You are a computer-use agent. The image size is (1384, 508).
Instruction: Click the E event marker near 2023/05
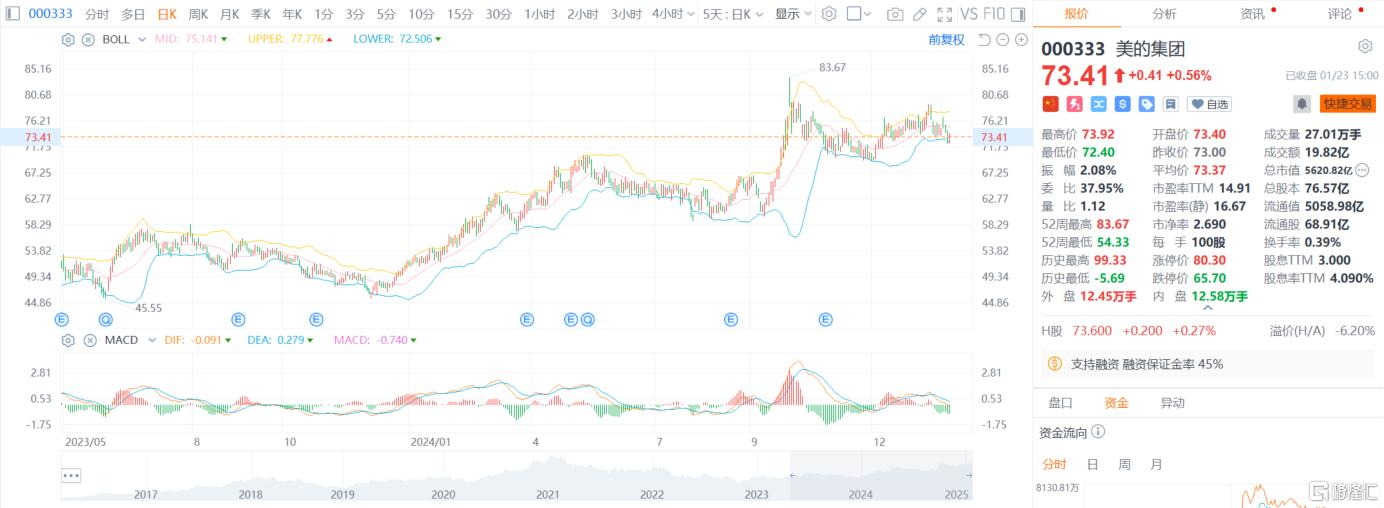click(x=62, y=319)
